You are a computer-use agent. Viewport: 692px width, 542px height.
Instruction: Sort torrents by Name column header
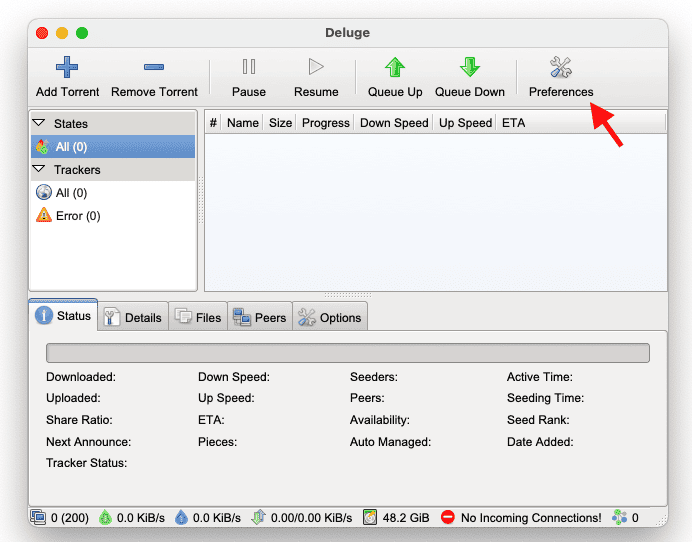(242, 123)
